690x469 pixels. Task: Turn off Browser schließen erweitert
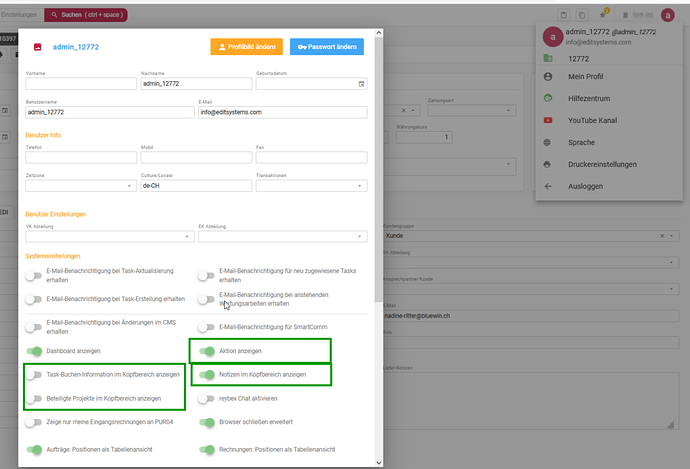pyautogui.click(x=206, y=422)
